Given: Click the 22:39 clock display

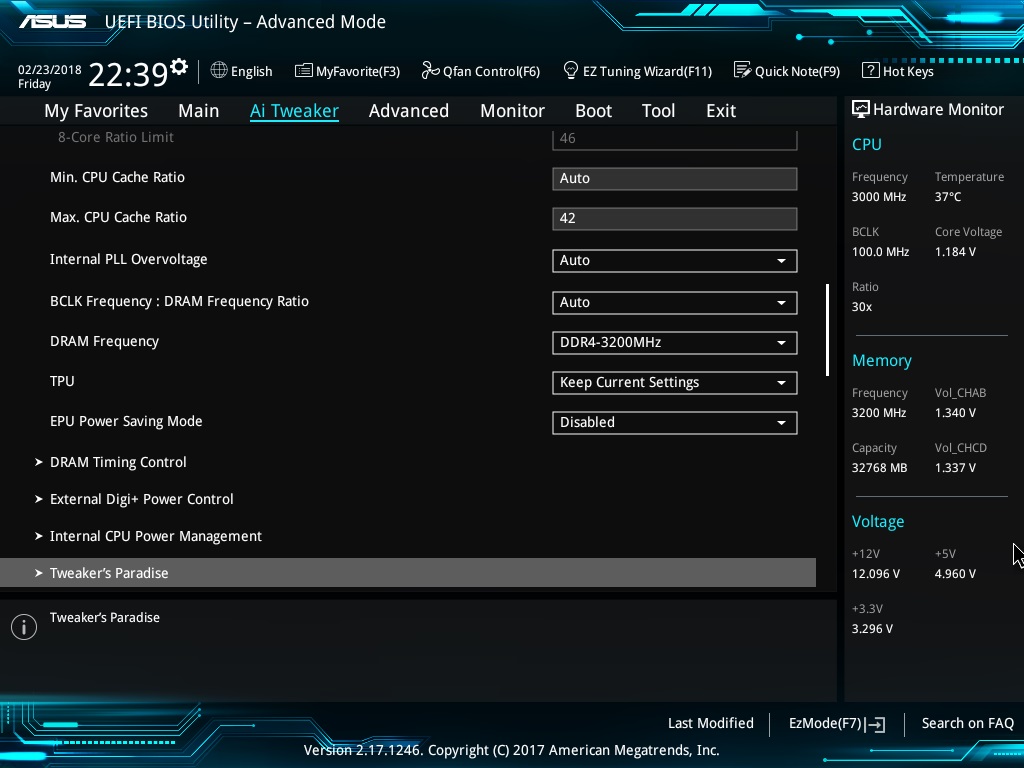Looking at the screenshot, I should pyautogui.click(x=128, y=75).
